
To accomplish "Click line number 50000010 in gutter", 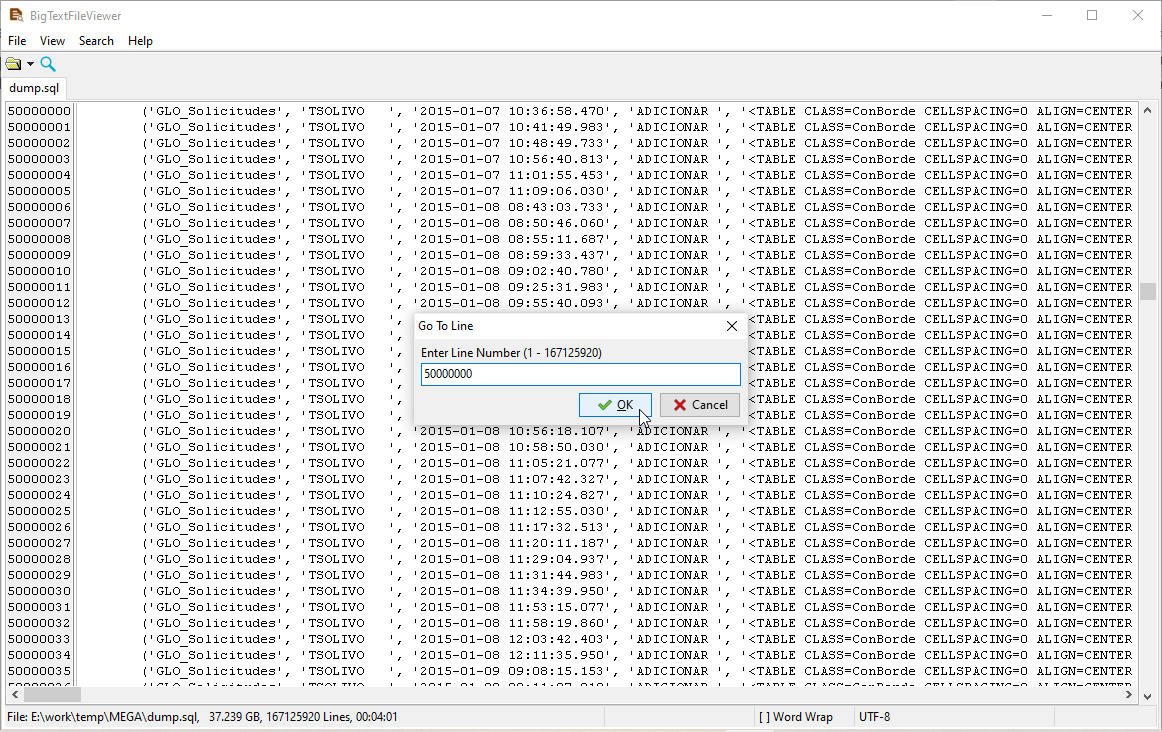I will (39, 271).
